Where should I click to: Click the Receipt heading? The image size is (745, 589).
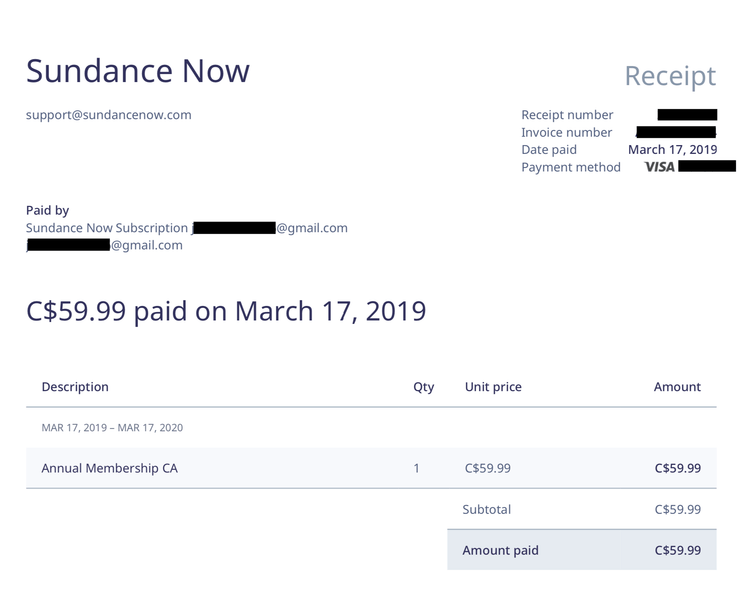click(670, 76)
